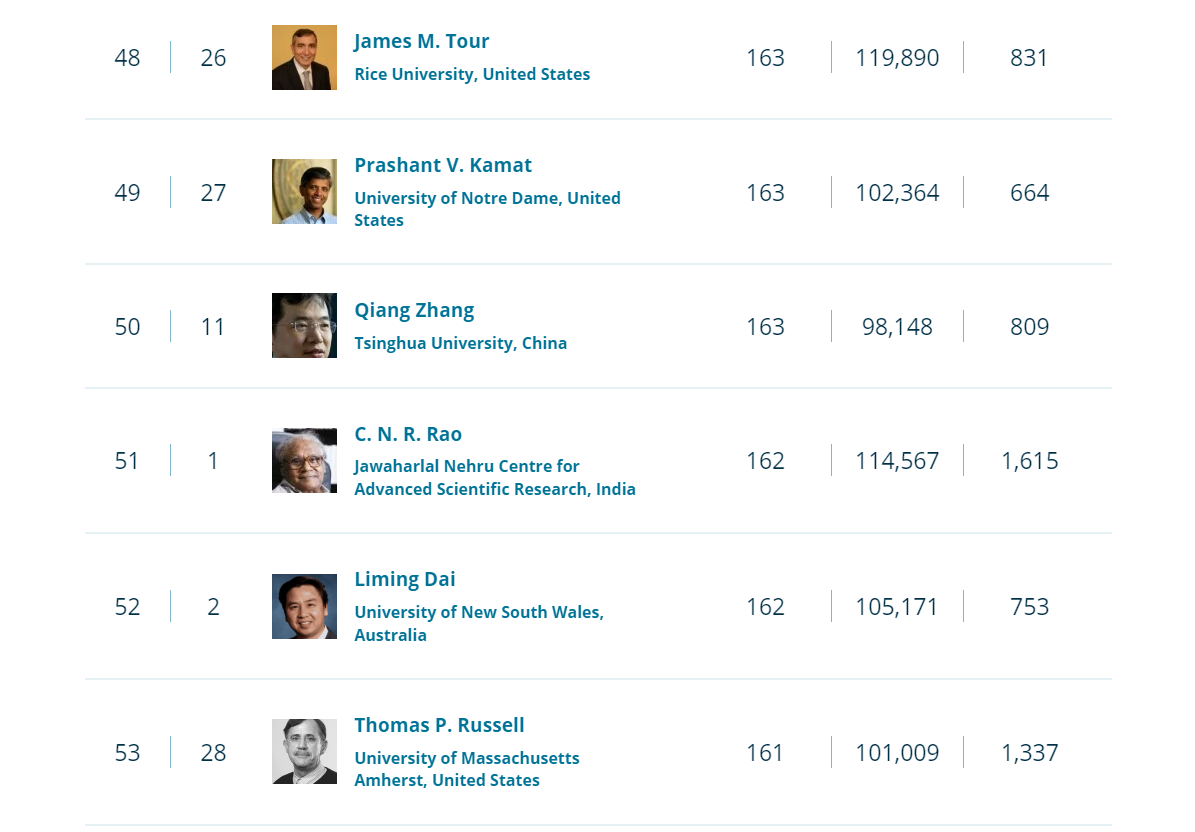Open University of Notre Dame affiliation link
The width and height of the screenshot is (1195, 832).
[487, 209]
